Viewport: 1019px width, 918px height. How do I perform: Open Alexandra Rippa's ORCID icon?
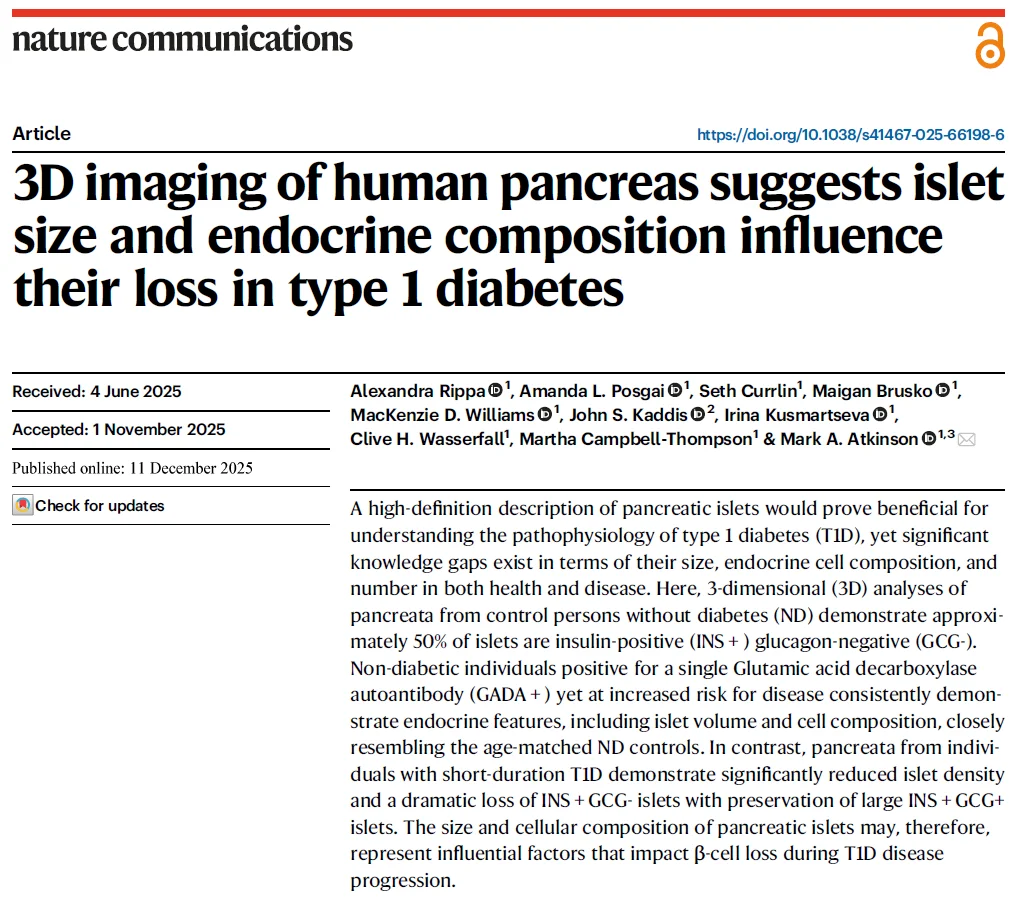(x=496, y=390)
